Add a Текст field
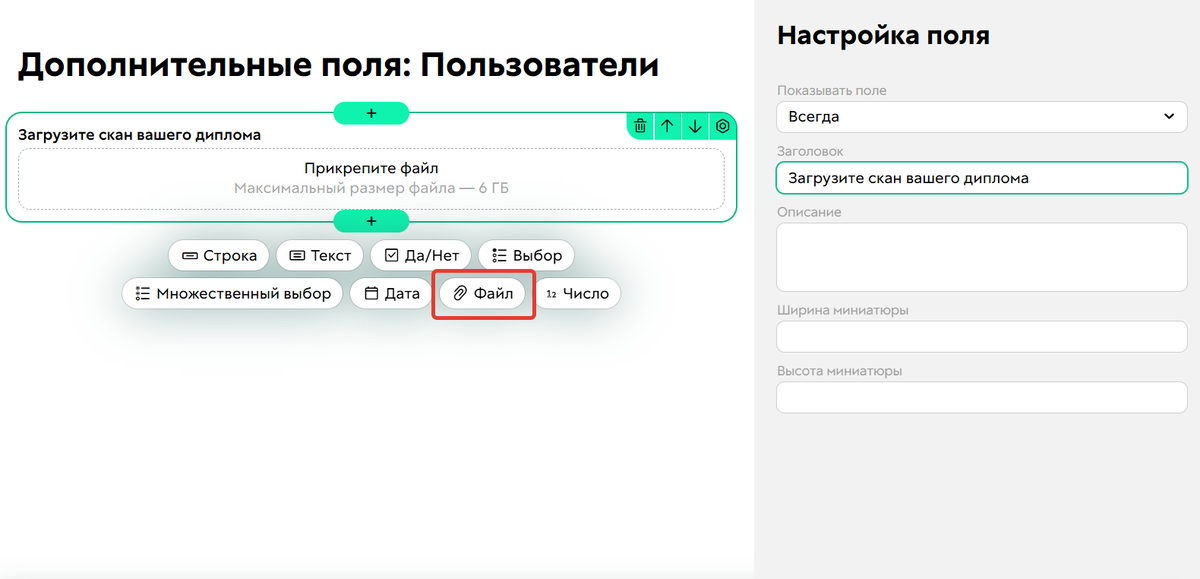The image size is (1200, 579). (x=319, y=255)
